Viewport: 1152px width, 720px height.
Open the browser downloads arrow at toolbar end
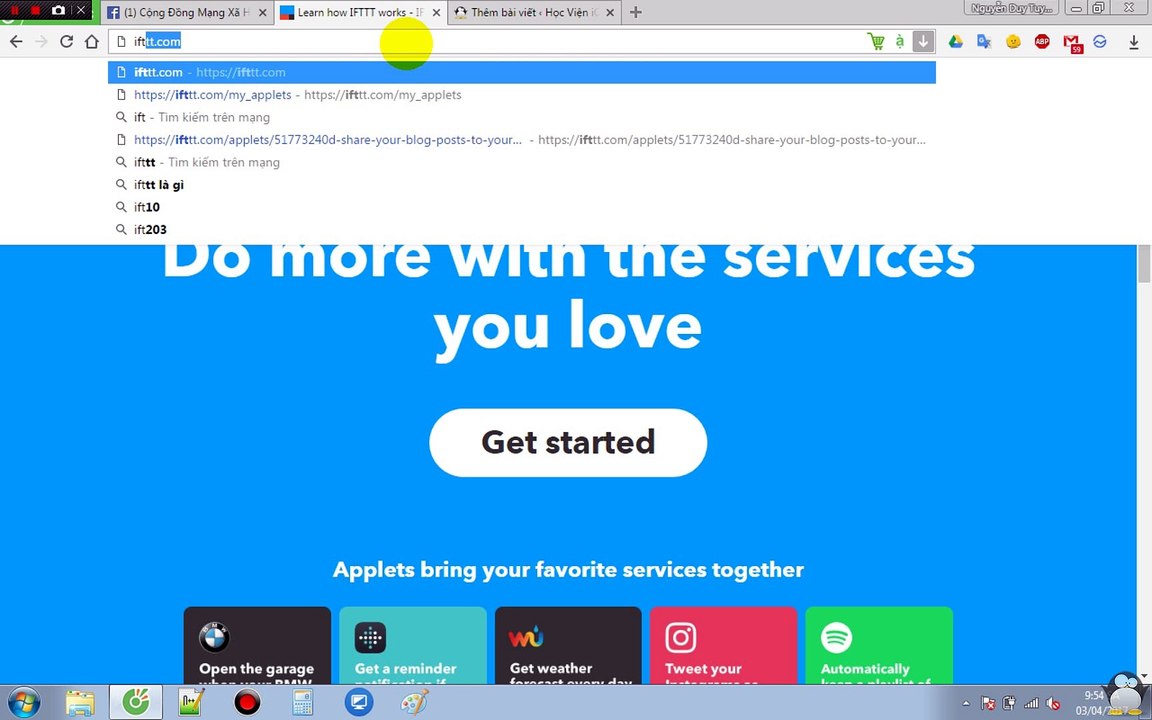coord(1134,42)
